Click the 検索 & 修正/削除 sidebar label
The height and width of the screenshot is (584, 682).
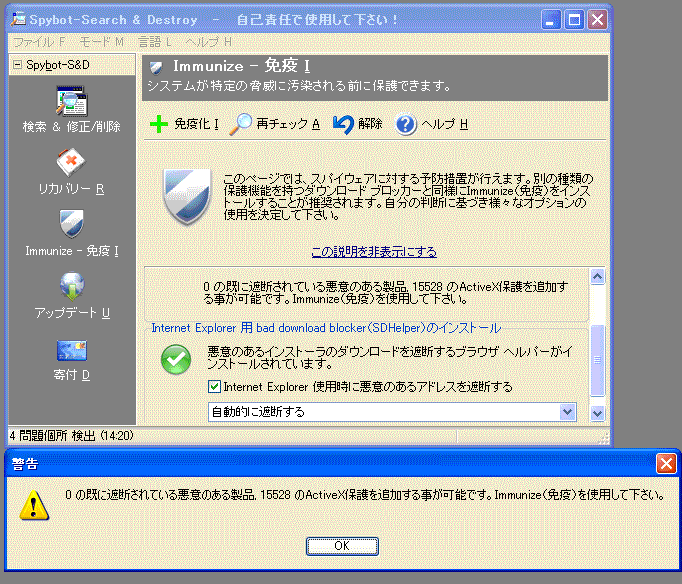[72, 127]
